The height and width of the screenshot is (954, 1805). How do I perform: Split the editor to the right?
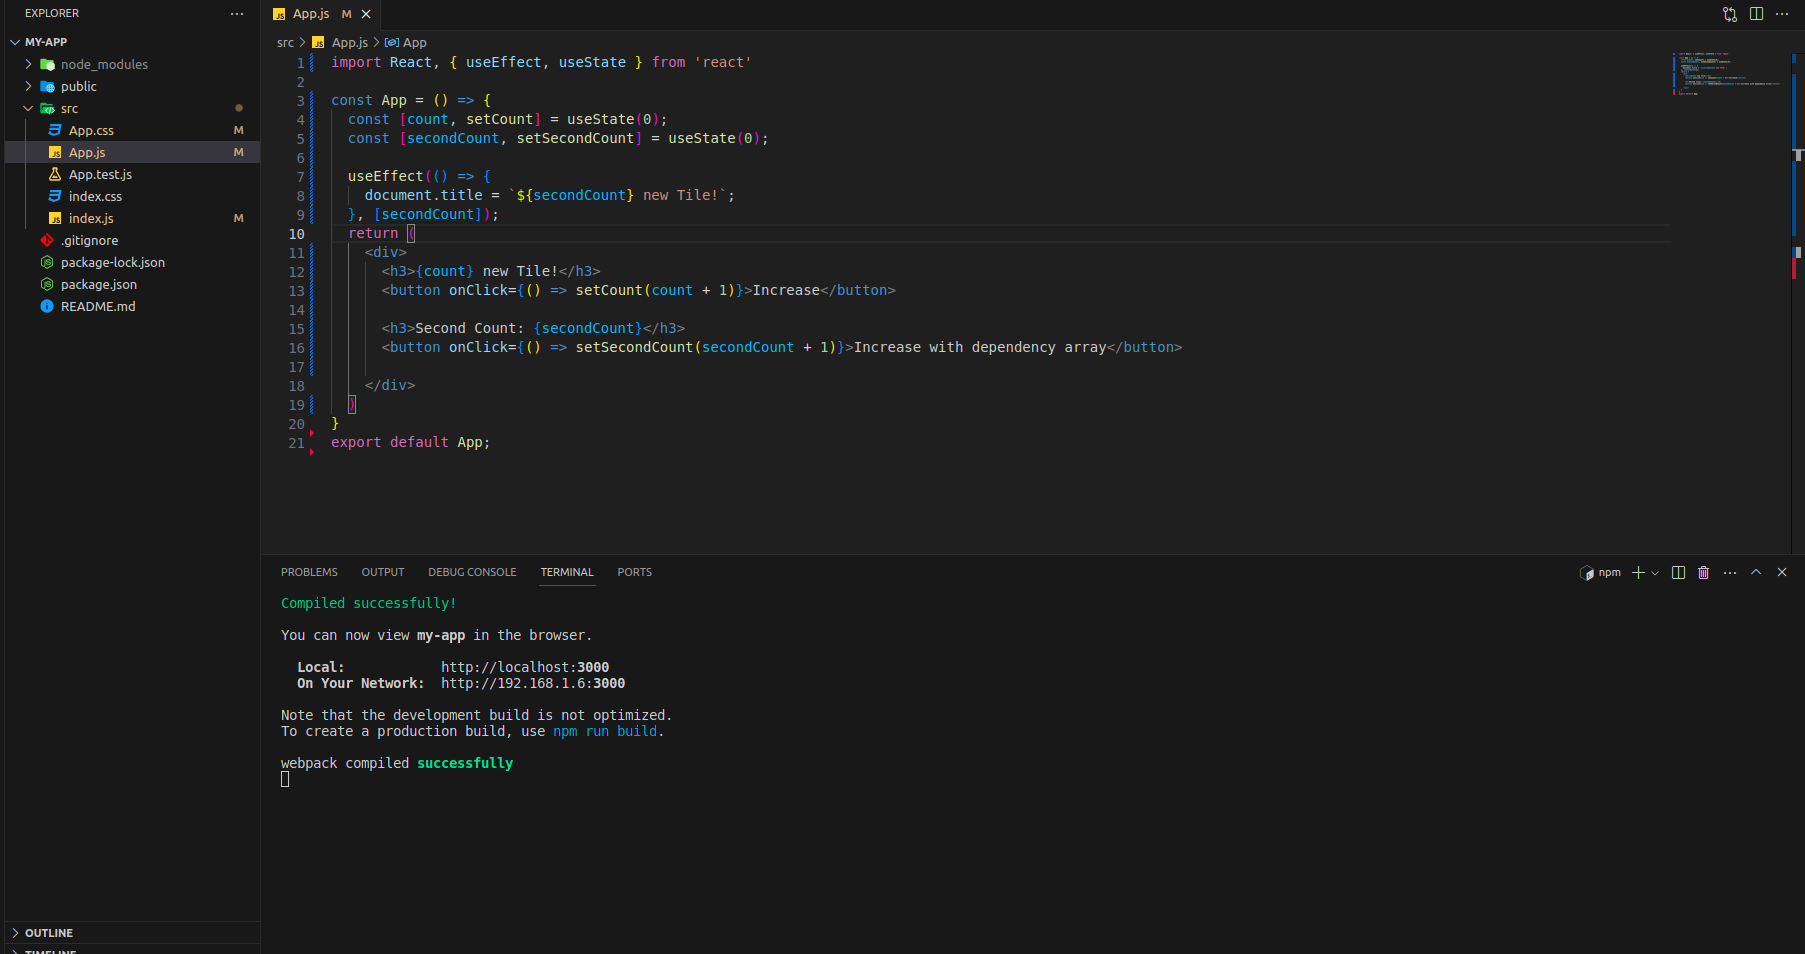point(1756,14)
